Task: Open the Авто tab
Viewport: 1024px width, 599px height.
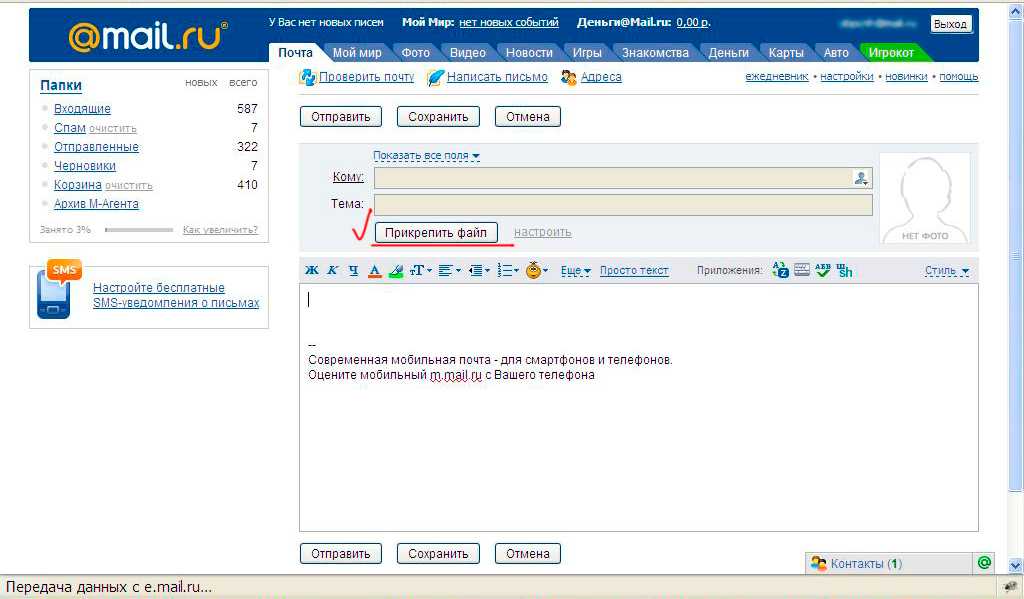Action: point(836,52)
